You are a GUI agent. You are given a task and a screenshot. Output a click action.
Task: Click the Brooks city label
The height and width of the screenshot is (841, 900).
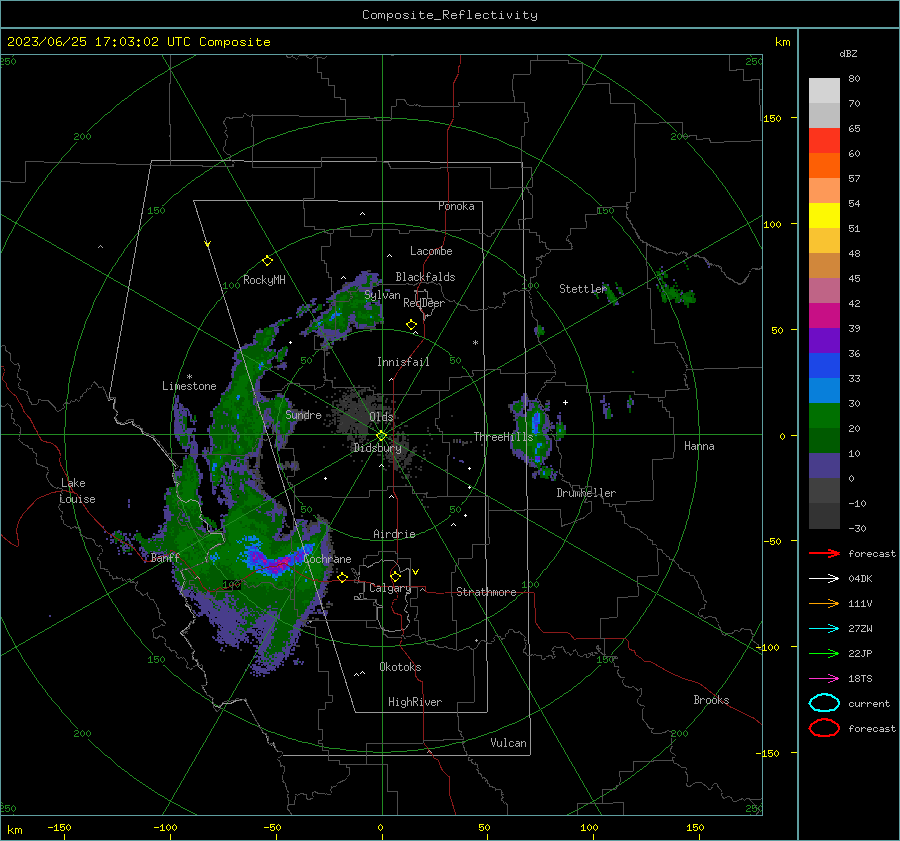pyautogui.click(x=711, y=700)
